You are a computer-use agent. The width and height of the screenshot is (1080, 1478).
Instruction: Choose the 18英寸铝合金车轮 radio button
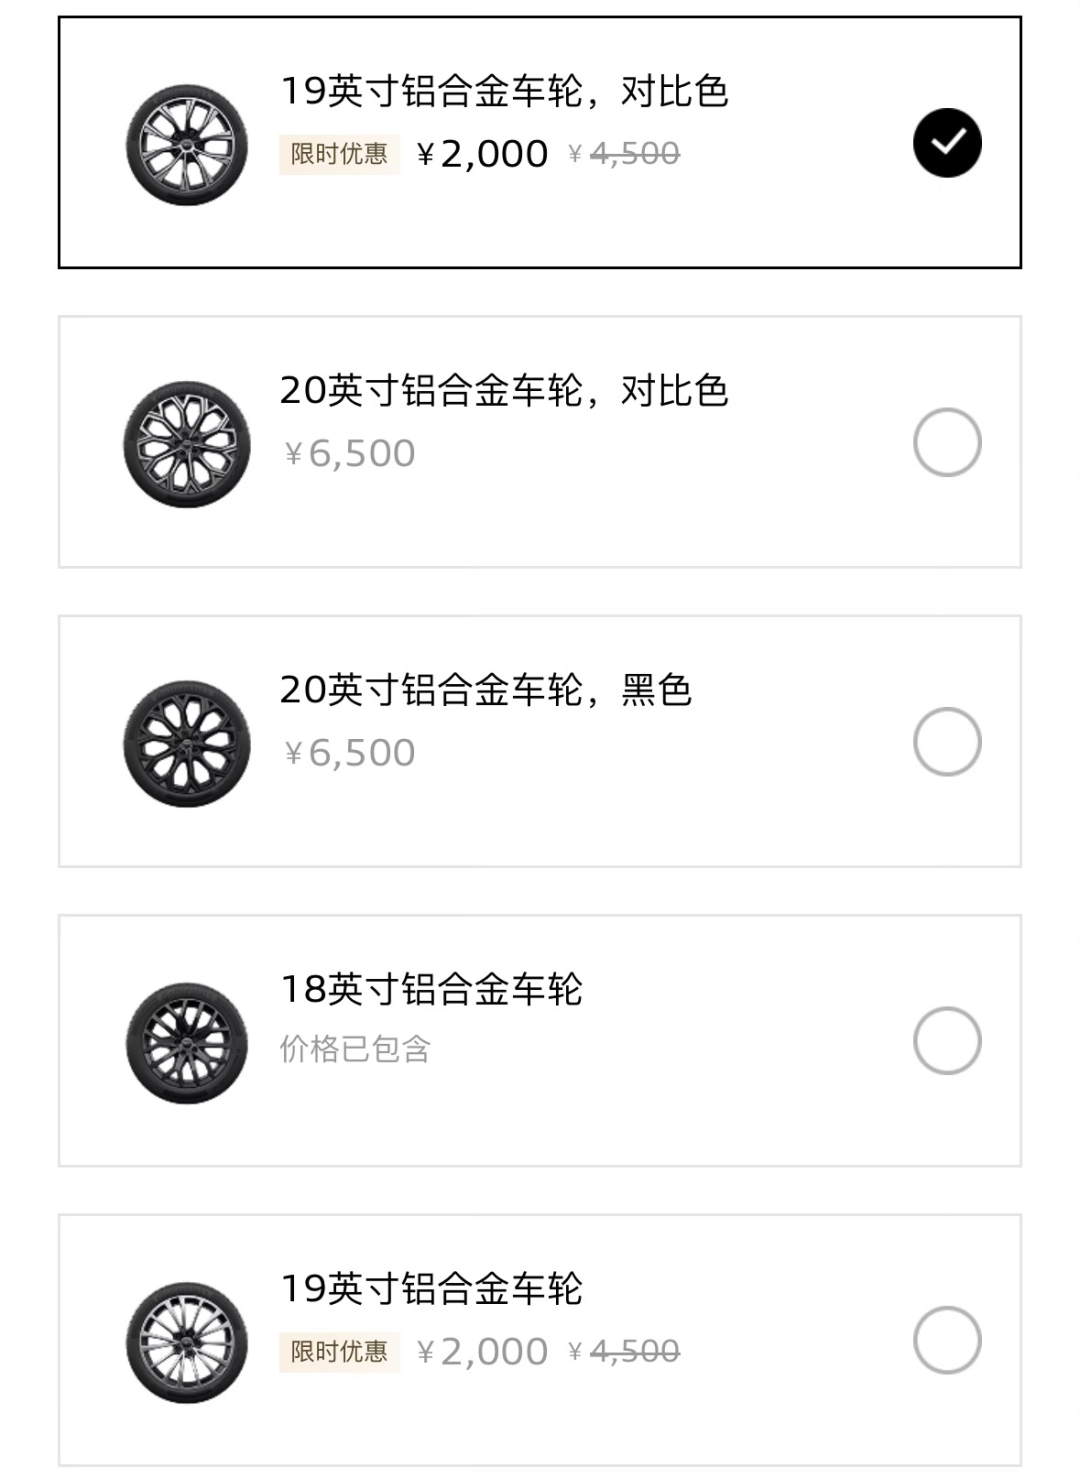[947, 1041]
